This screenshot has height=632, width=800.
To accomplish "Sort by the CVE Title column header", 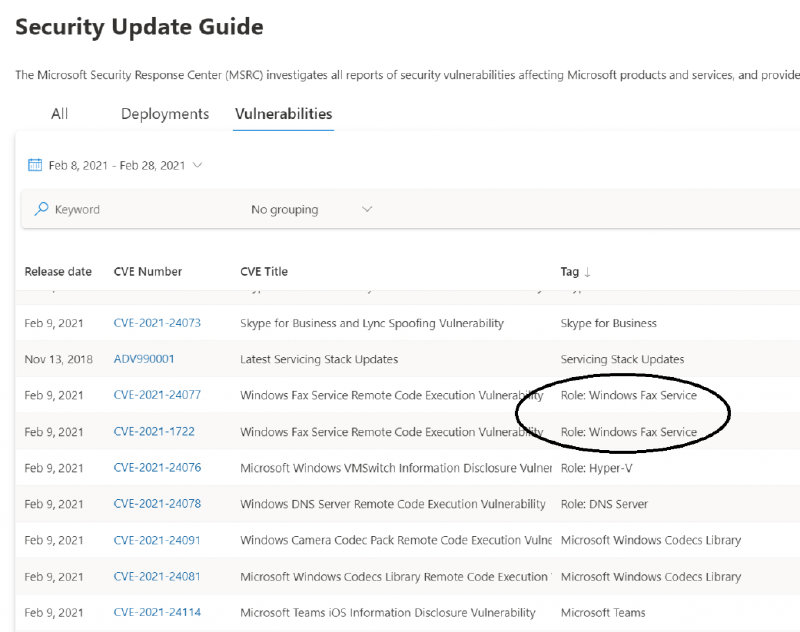I will tap(264, 272).
